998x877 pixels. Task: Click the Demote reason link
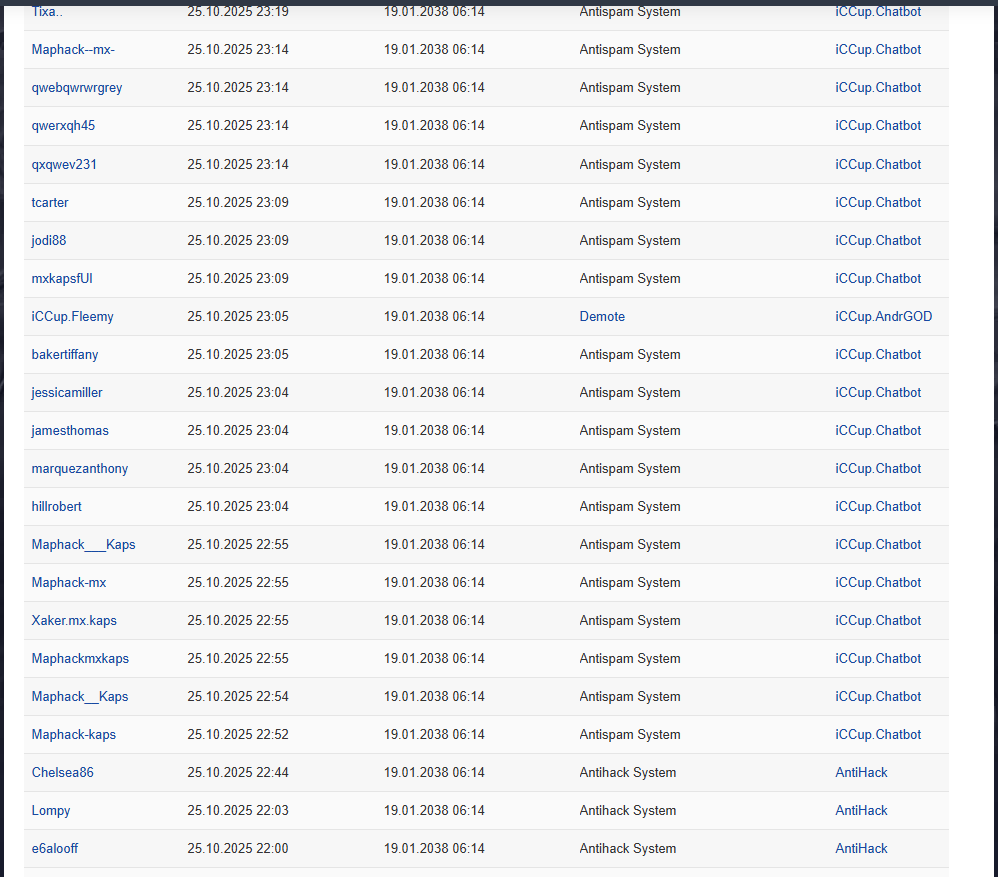click(602, 316)
